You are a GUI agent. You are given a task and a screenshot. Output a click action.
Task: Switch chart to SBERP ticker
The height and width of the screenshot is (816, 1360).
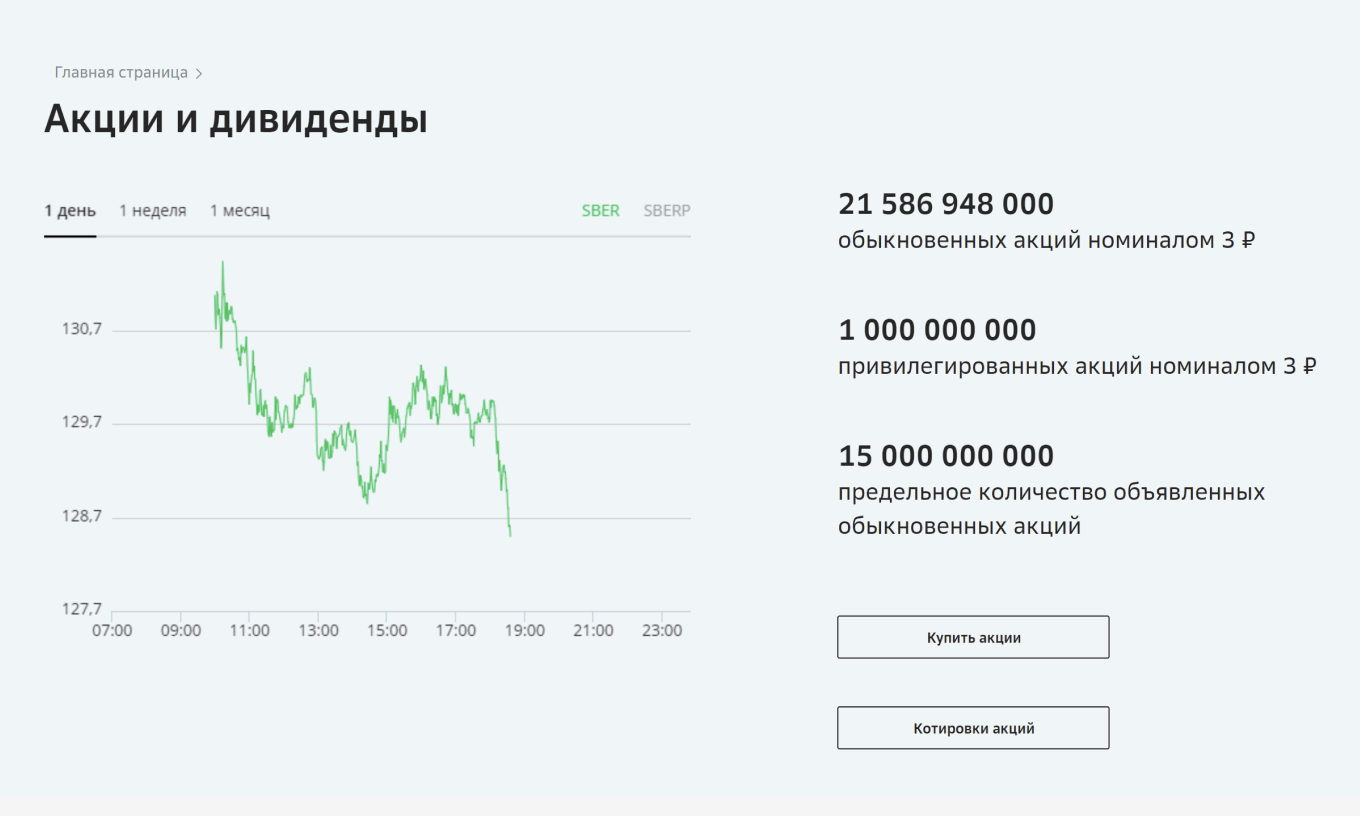[667, 211]
